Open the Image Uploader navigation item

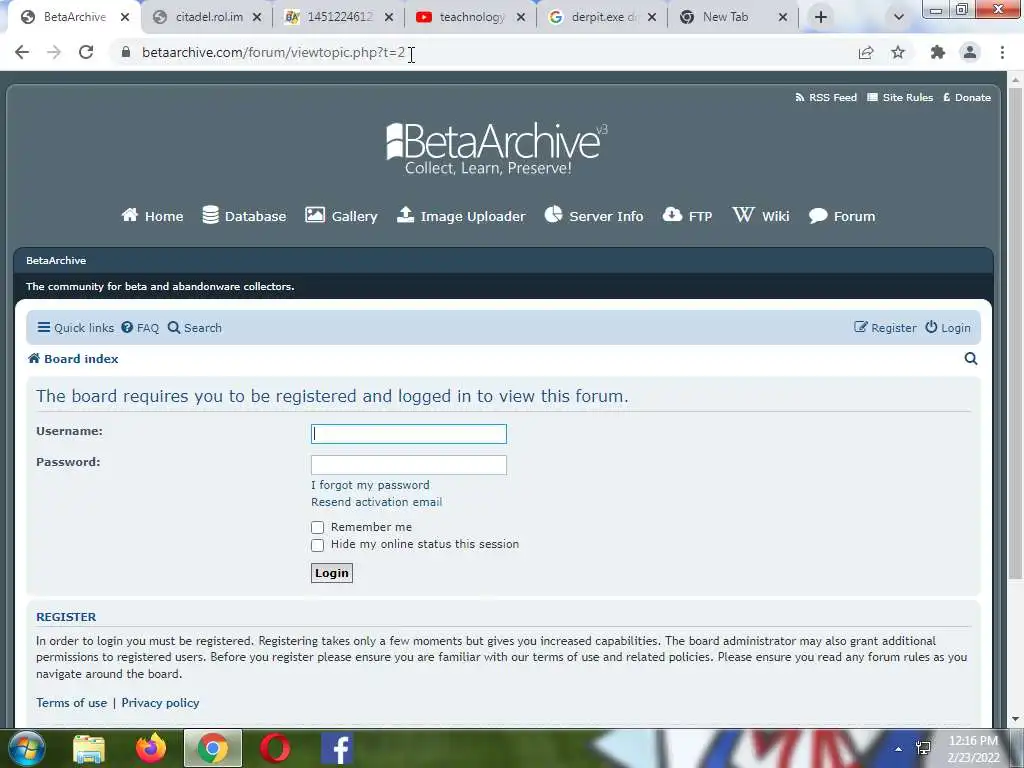(460, 216)
